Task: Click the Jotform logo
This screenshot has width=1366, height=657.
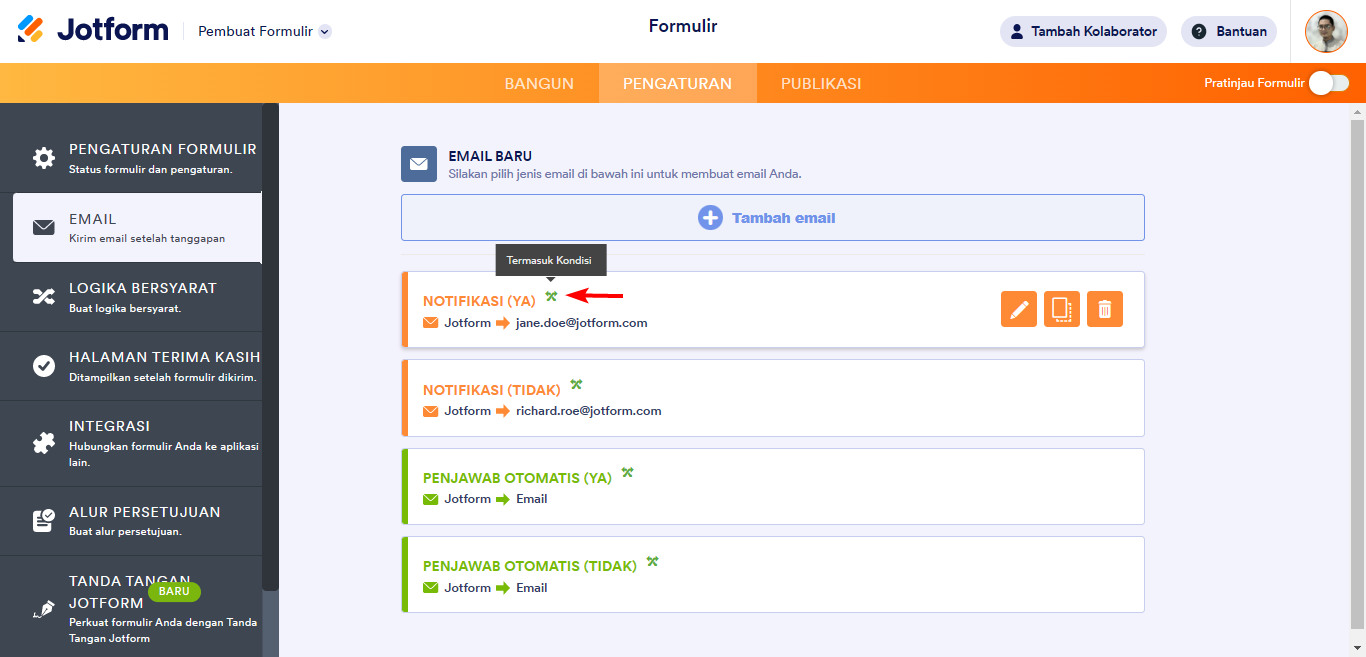Action: [93, 30]
